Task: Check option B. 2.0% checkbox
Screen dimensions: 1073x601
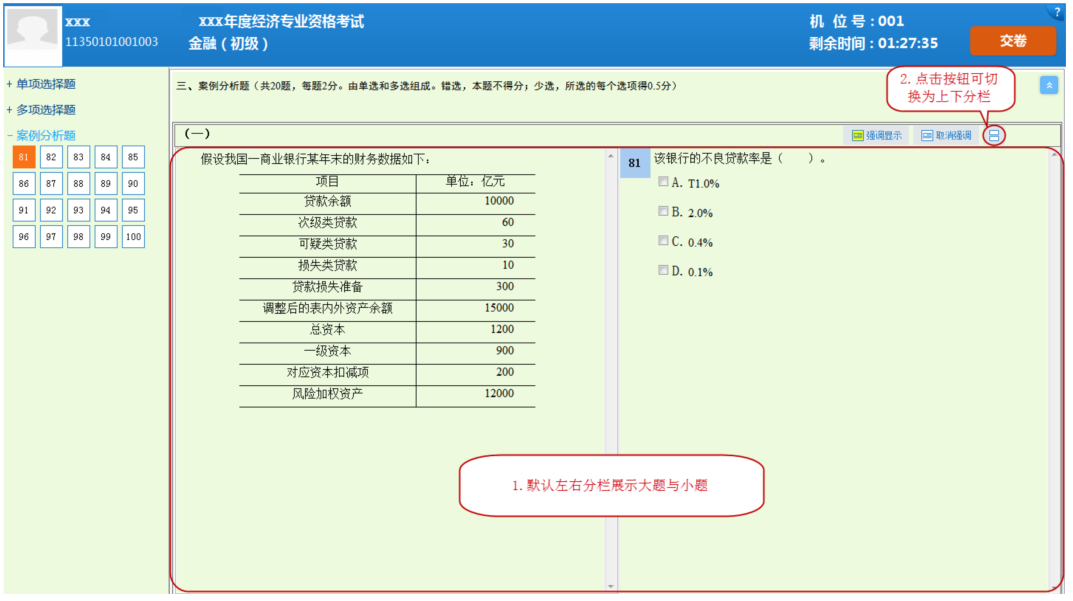Action: click(x=663, y=211)
